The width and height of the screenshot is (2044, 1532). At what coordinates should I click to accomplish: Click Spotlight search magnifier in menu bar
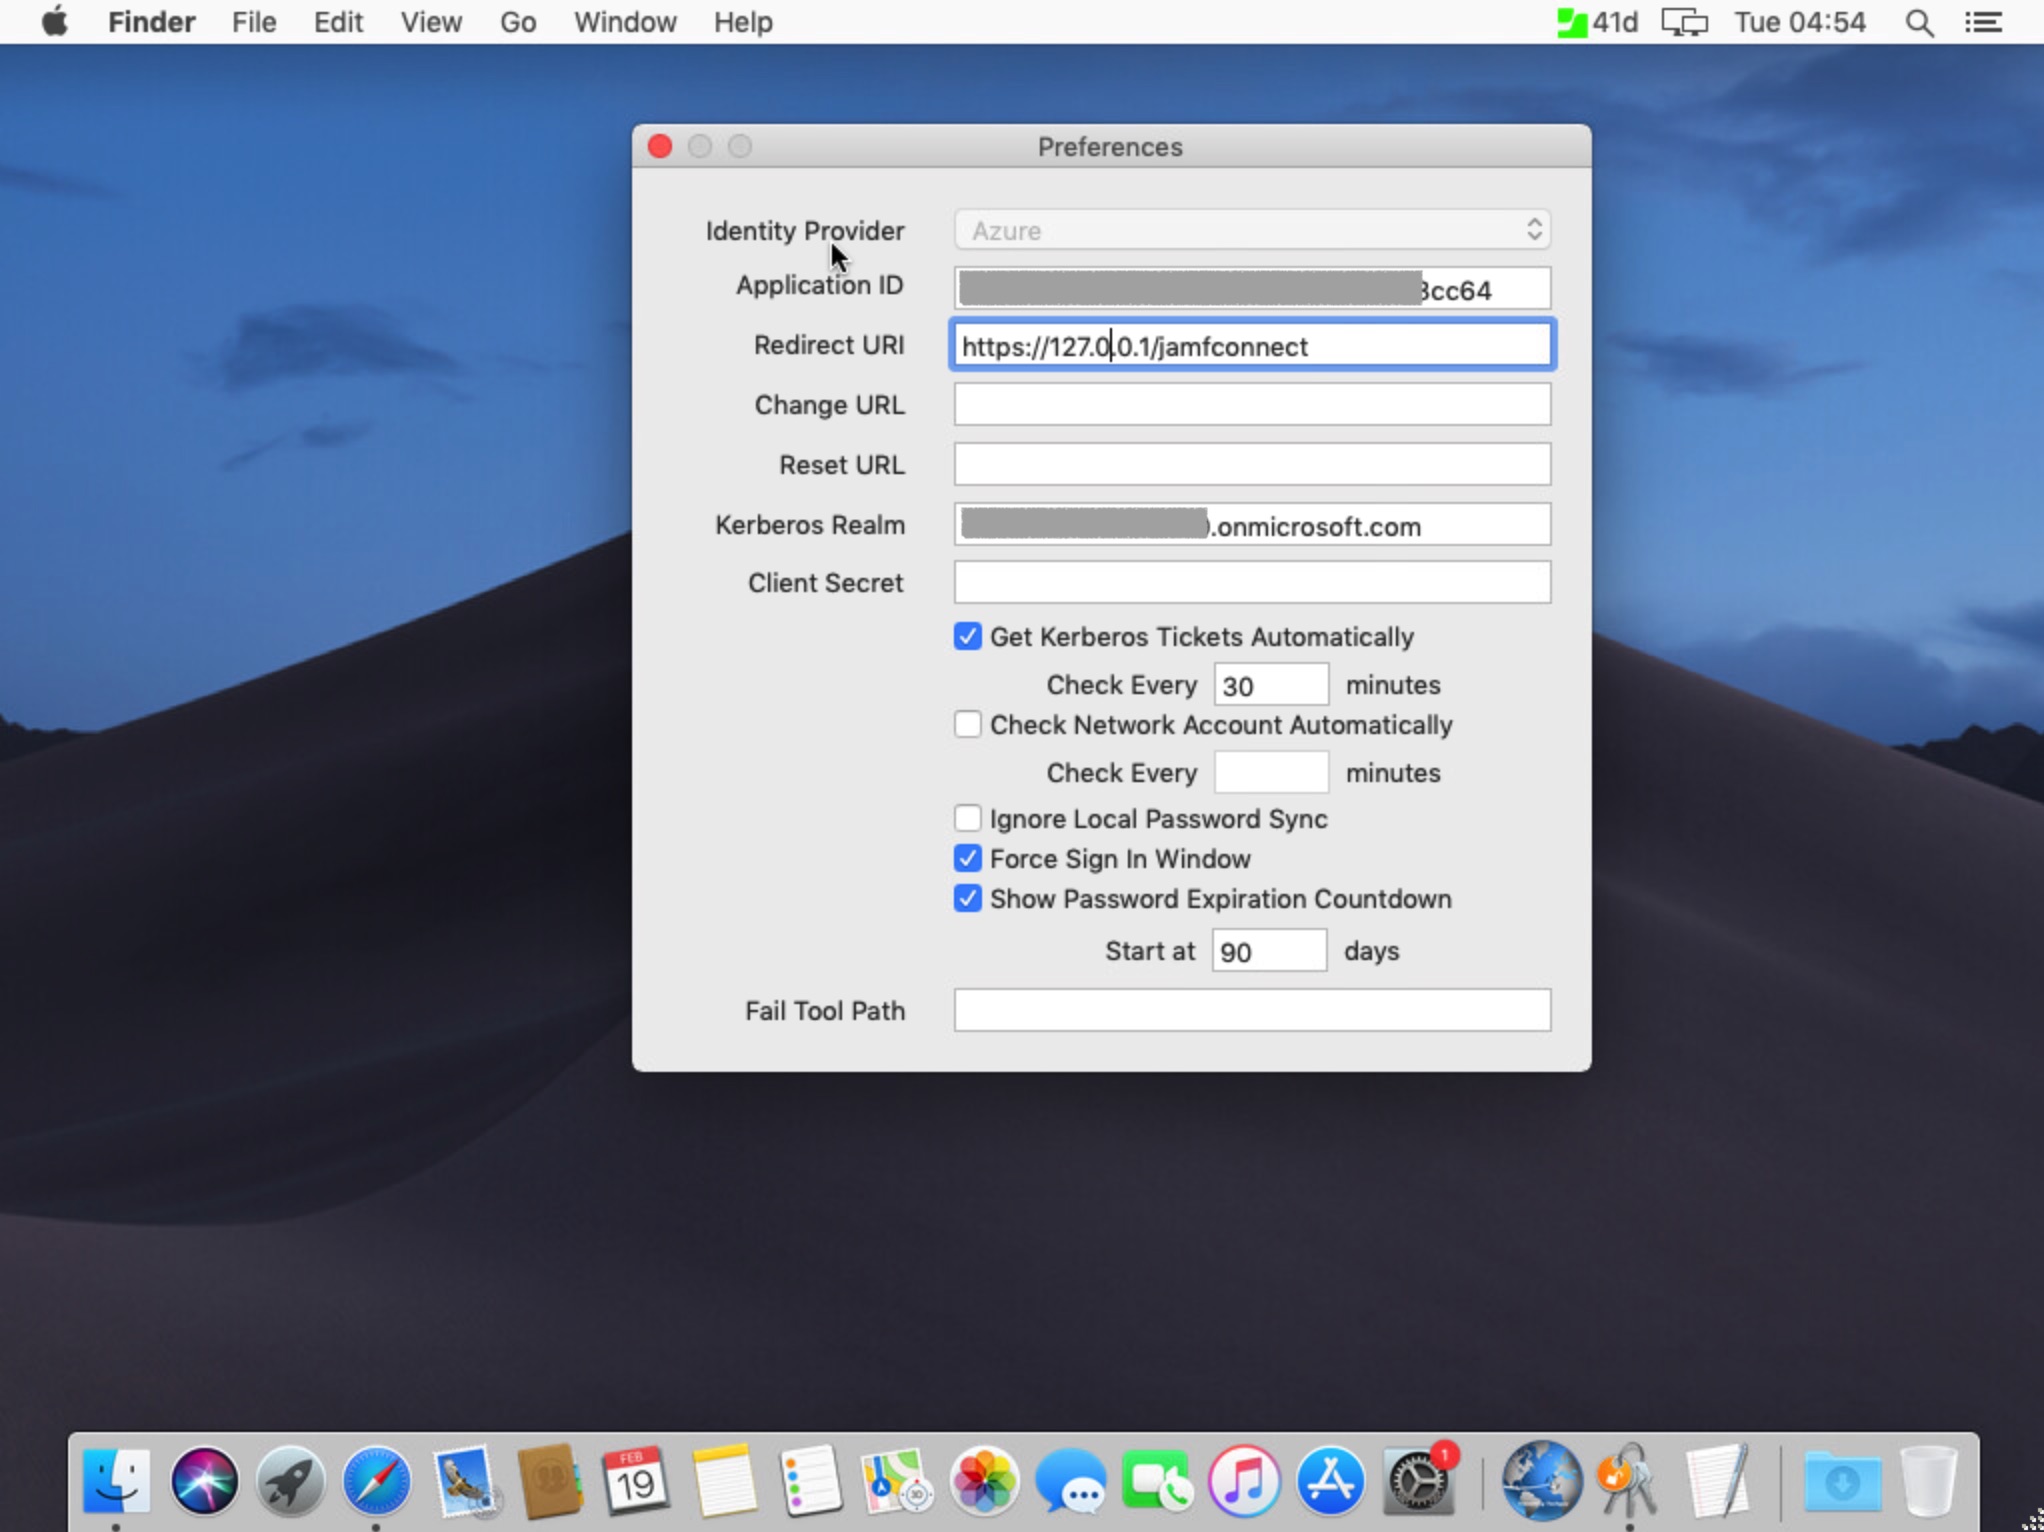click(x=1918, y=22)
